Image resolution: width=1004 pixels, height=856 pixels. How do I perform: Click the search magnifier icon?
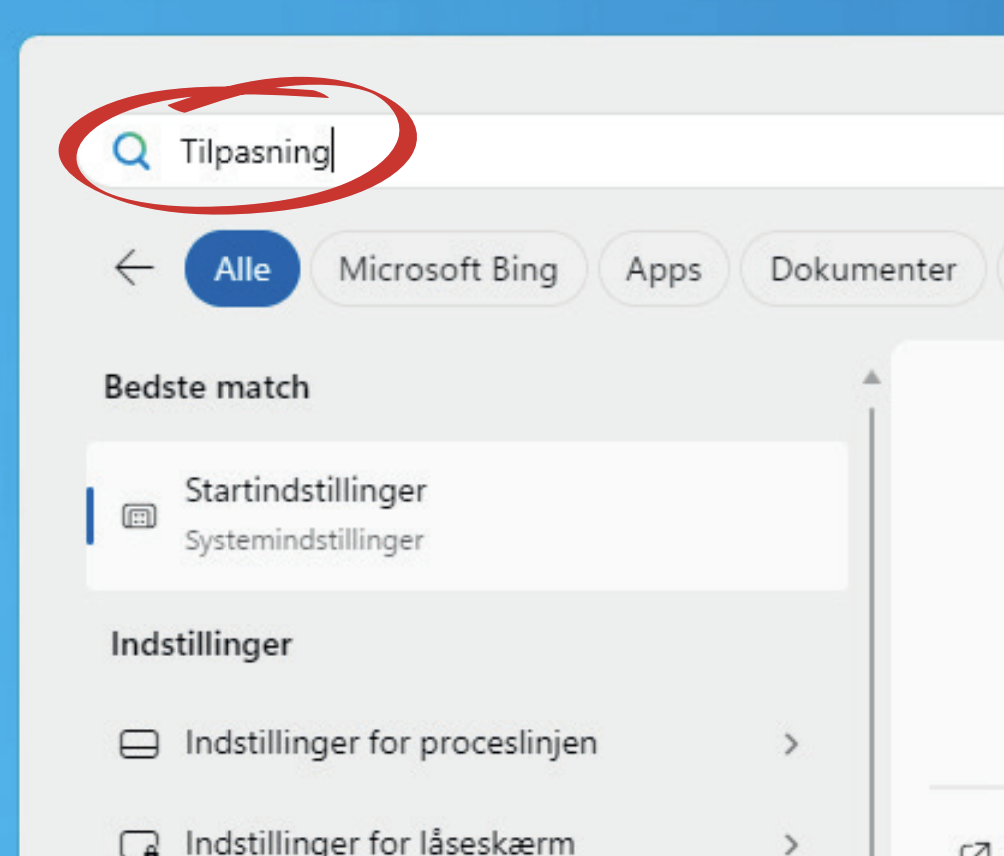[131, 151]
